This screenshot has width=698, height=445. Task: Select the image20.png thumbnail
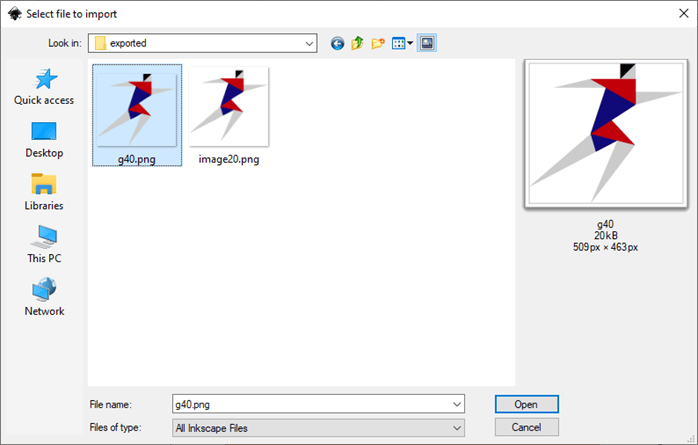229,107
